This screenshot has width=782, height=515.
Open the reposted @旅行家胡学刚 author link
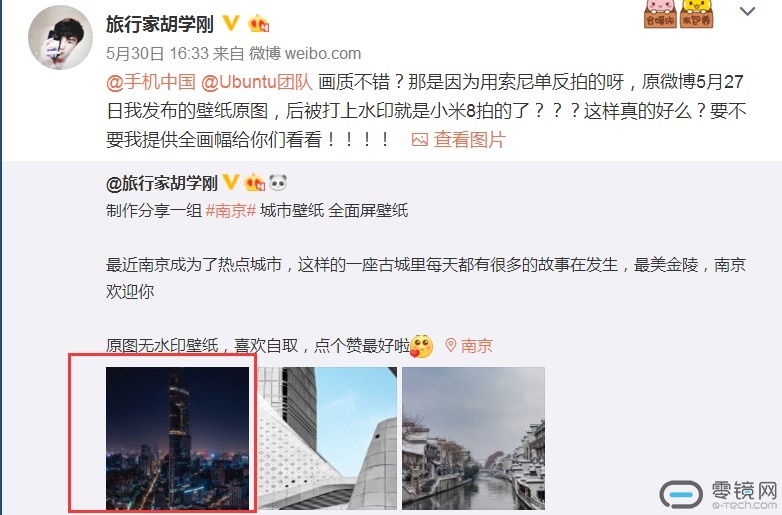[162, 183]
